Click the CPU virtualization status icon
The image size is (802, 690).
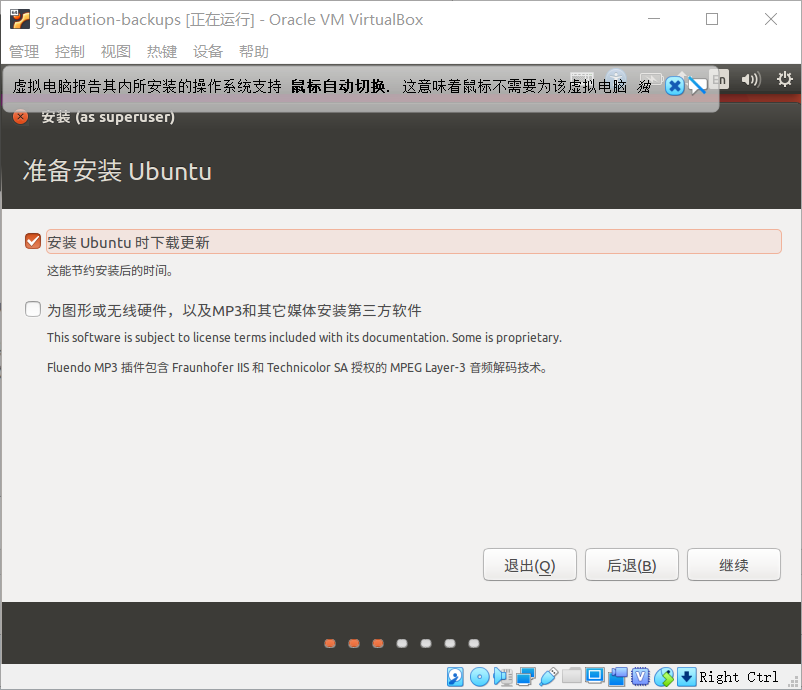(x=640, y=677)
